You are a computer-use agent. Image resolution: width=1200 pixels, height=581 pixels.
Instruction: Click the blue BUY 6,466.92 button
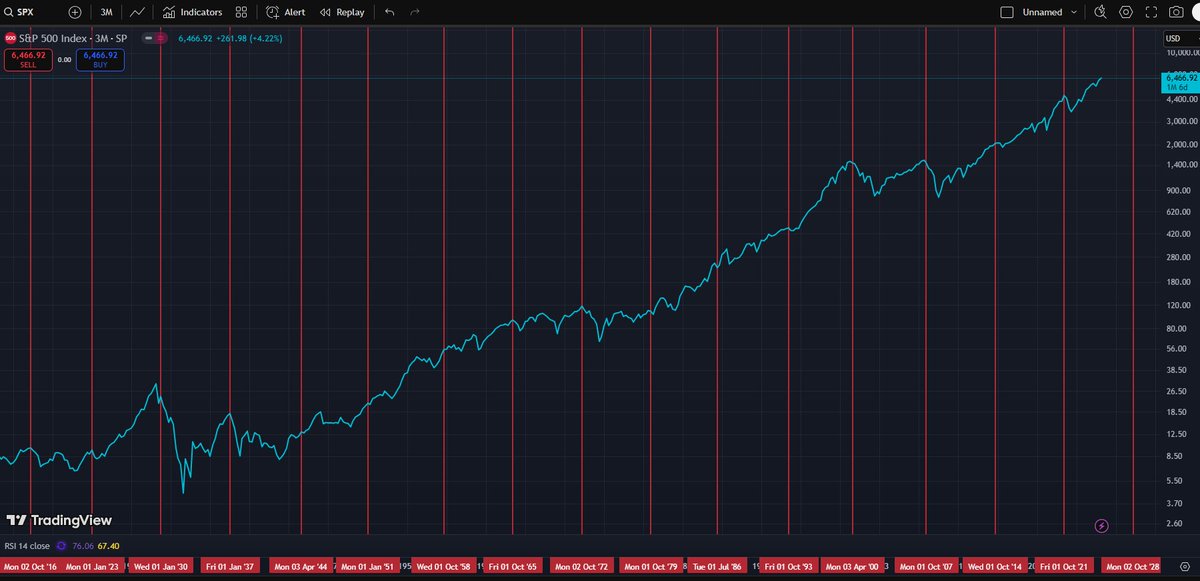(x=102, y=59)
